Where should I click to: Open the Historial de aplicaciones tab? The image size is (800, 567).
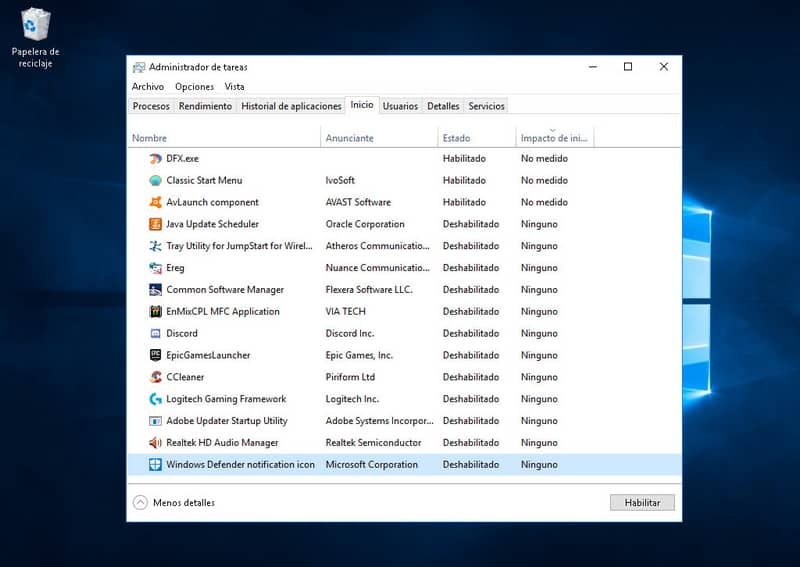[291, 106]
